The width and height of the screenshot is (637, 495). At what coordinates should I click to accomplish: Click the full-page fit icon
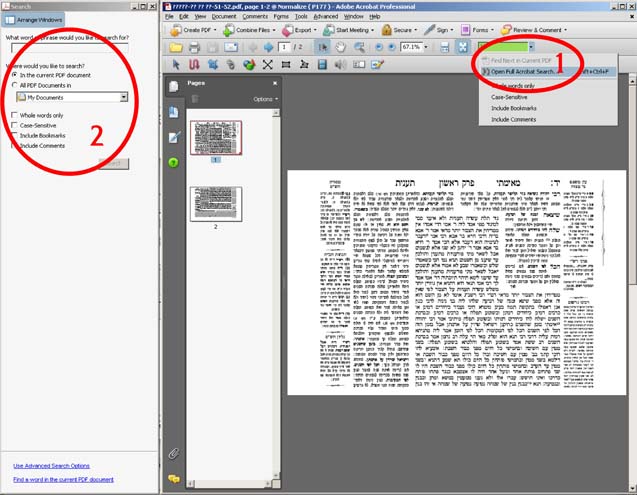coord(463,47)
